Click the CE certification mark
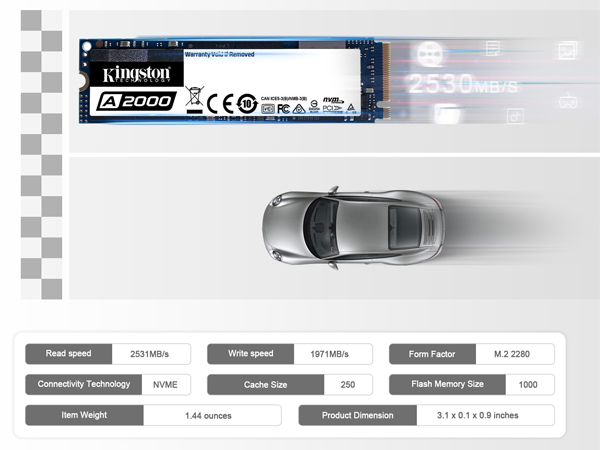This screenshot has height=450, width=600. (220, 103)
